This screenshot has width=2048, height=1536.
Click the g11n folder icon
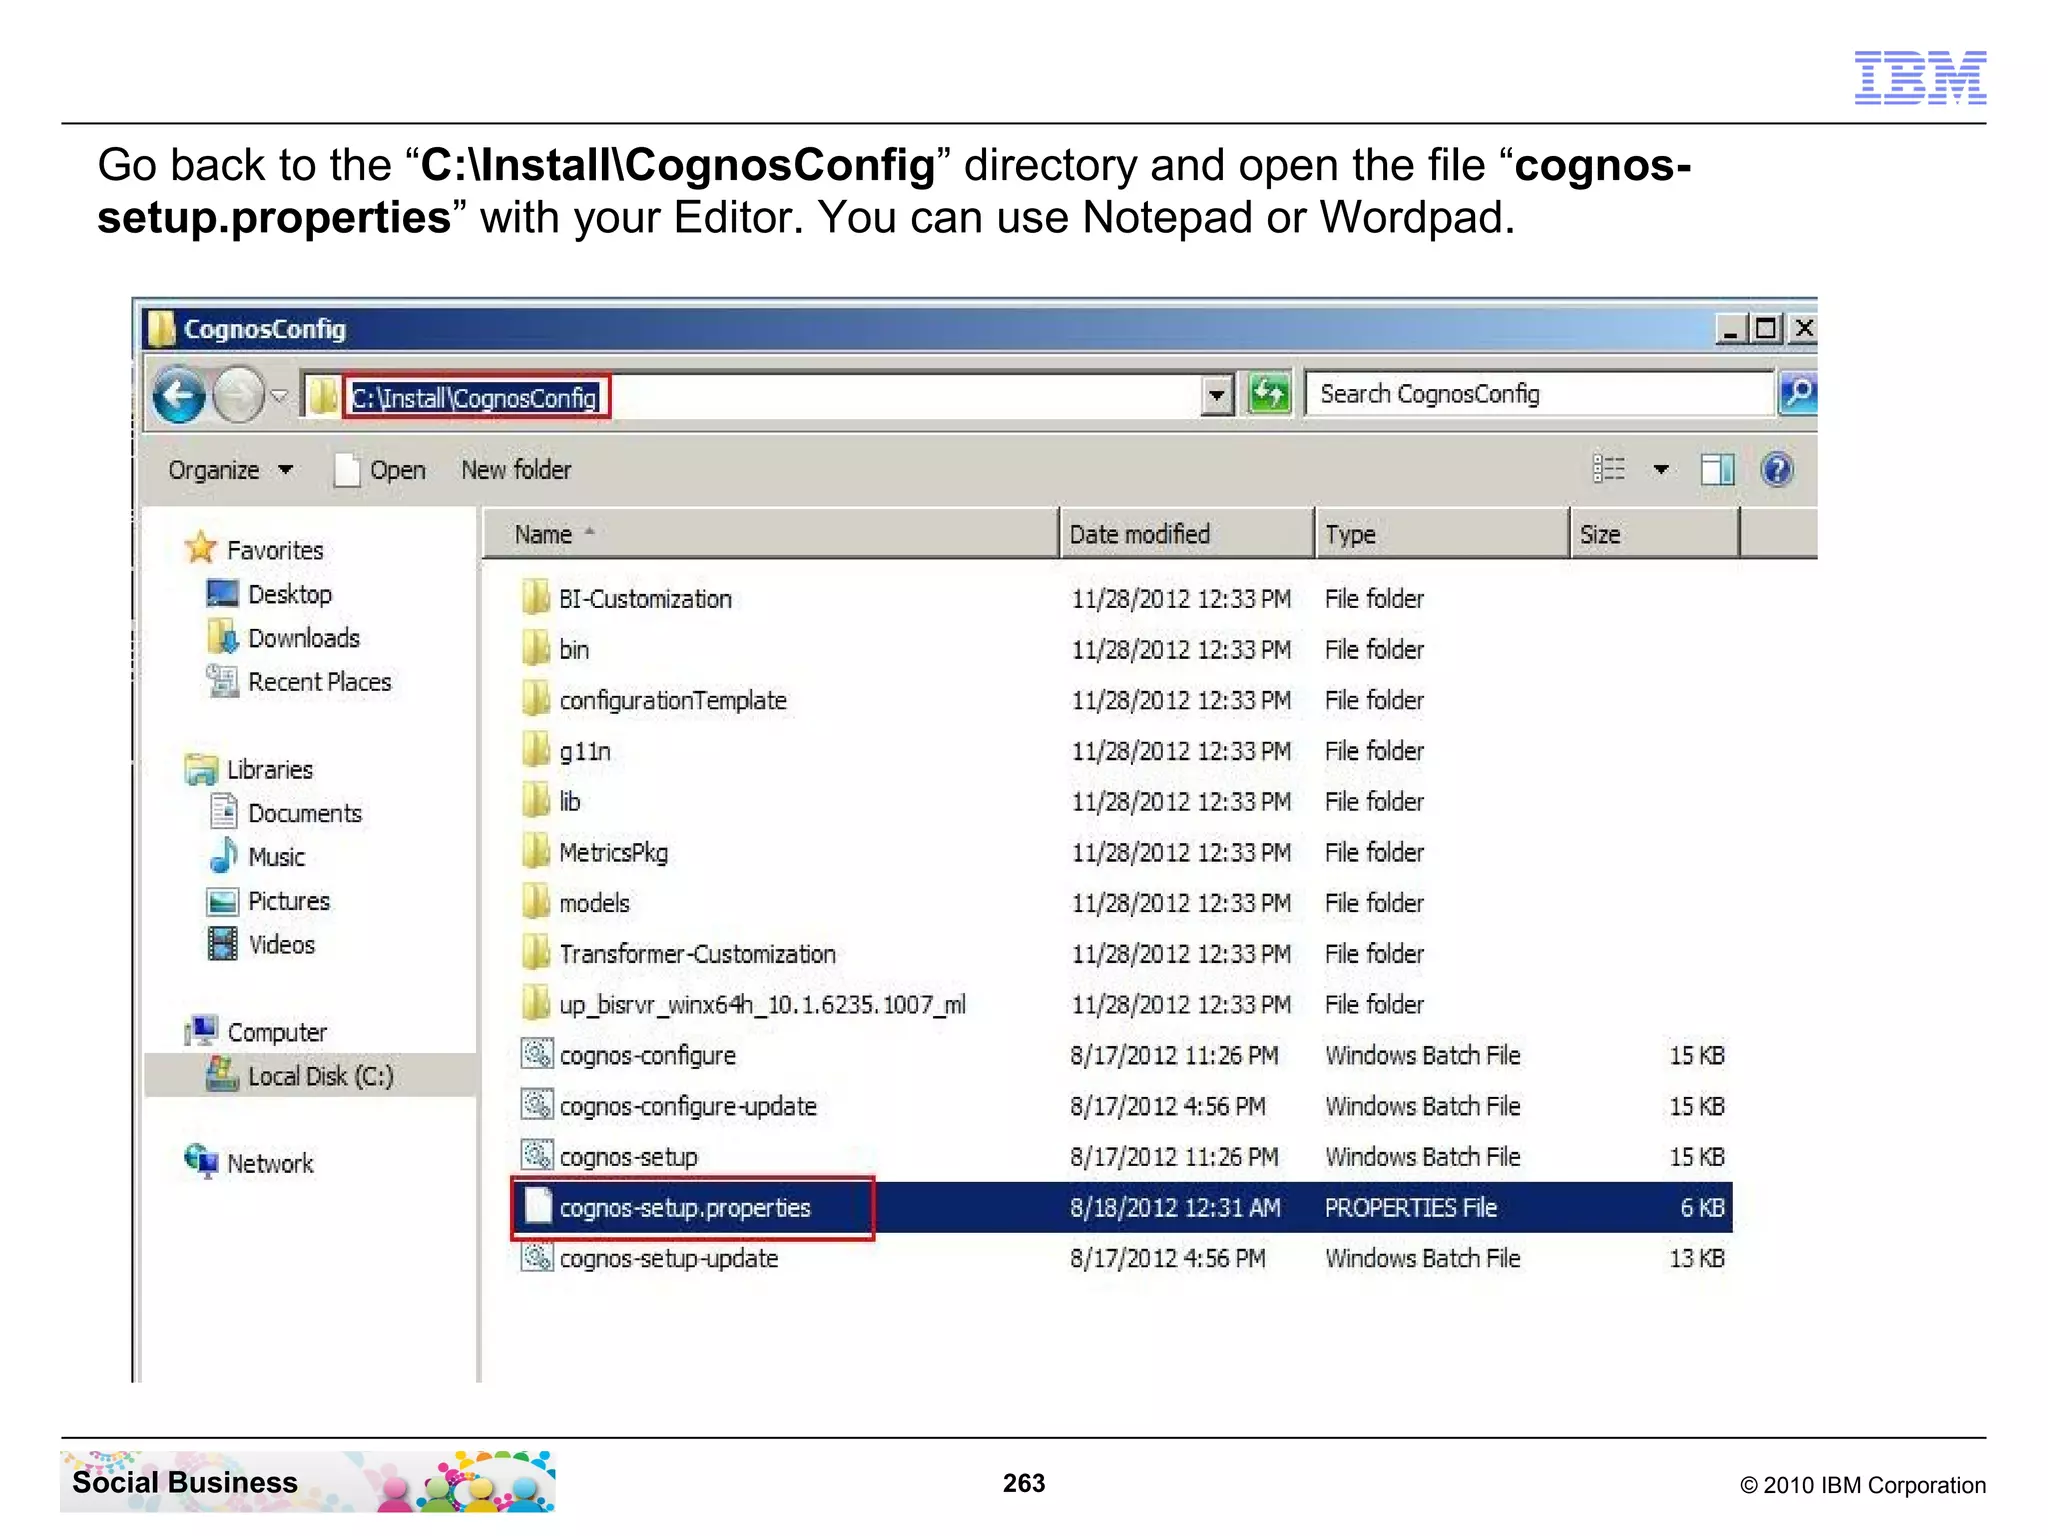[x=536, y=749]
